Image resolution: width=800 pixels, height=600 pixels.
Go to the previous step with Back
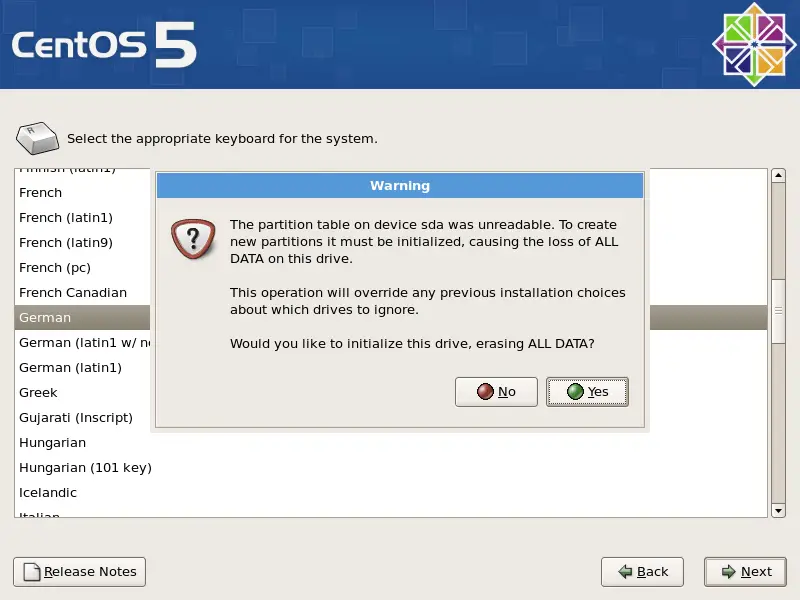click(x=642, y=572)
